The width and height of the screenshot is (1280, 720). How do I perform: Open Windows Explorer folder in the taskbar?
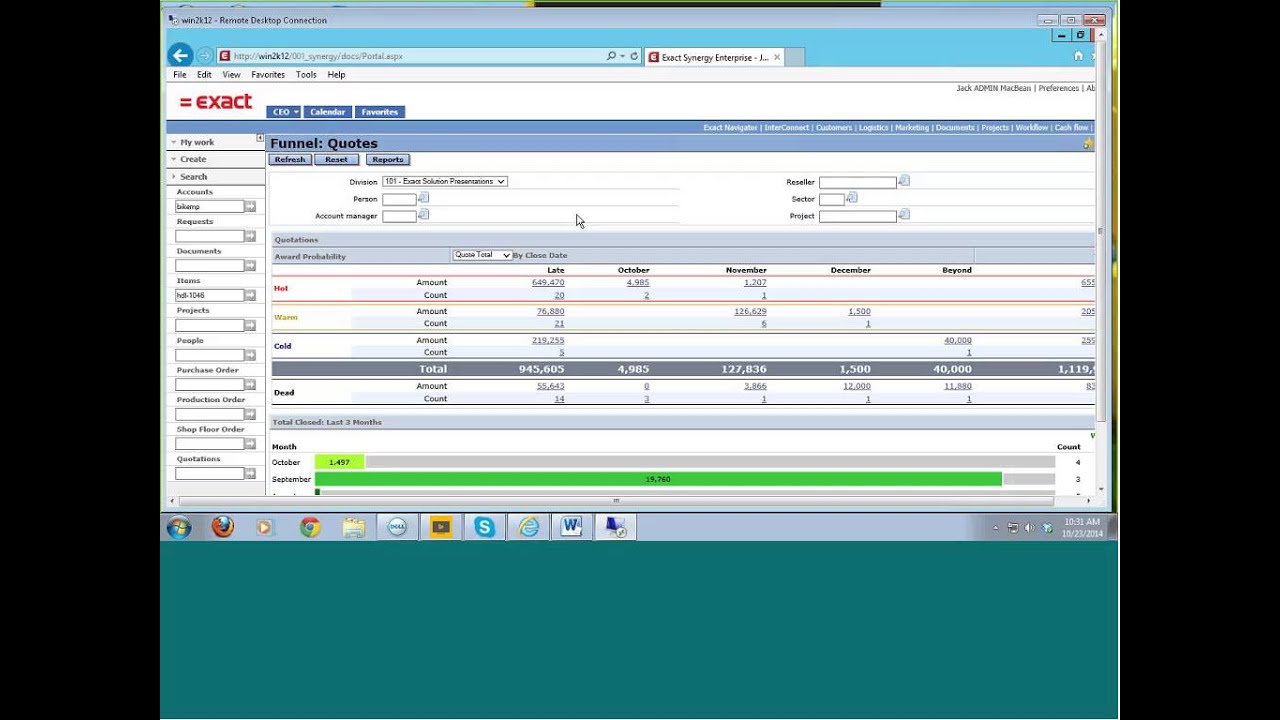(x=353, y=526)
